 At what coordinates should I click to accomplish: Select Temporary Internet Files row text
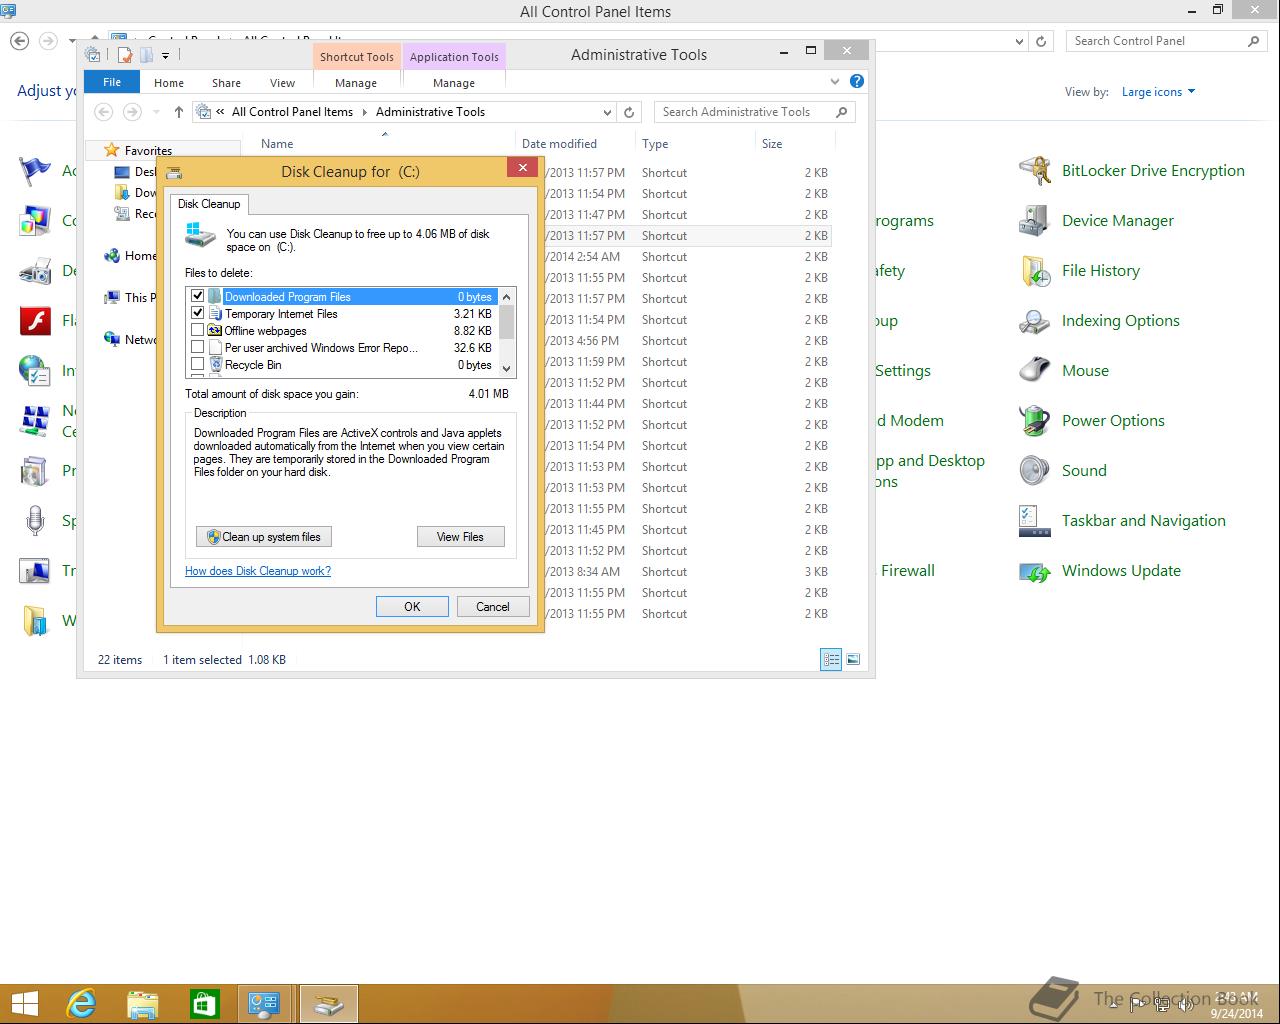281,314
